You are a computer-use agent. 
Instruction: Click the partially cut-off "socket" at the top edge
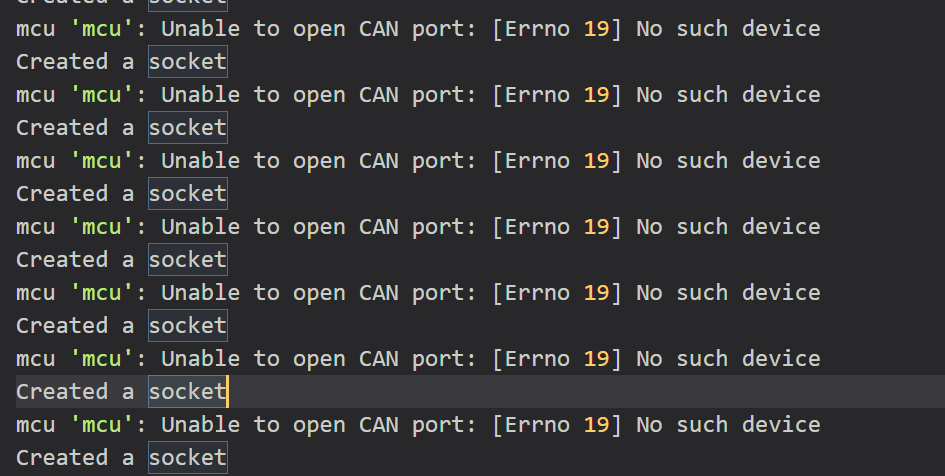tap(187, 5)
